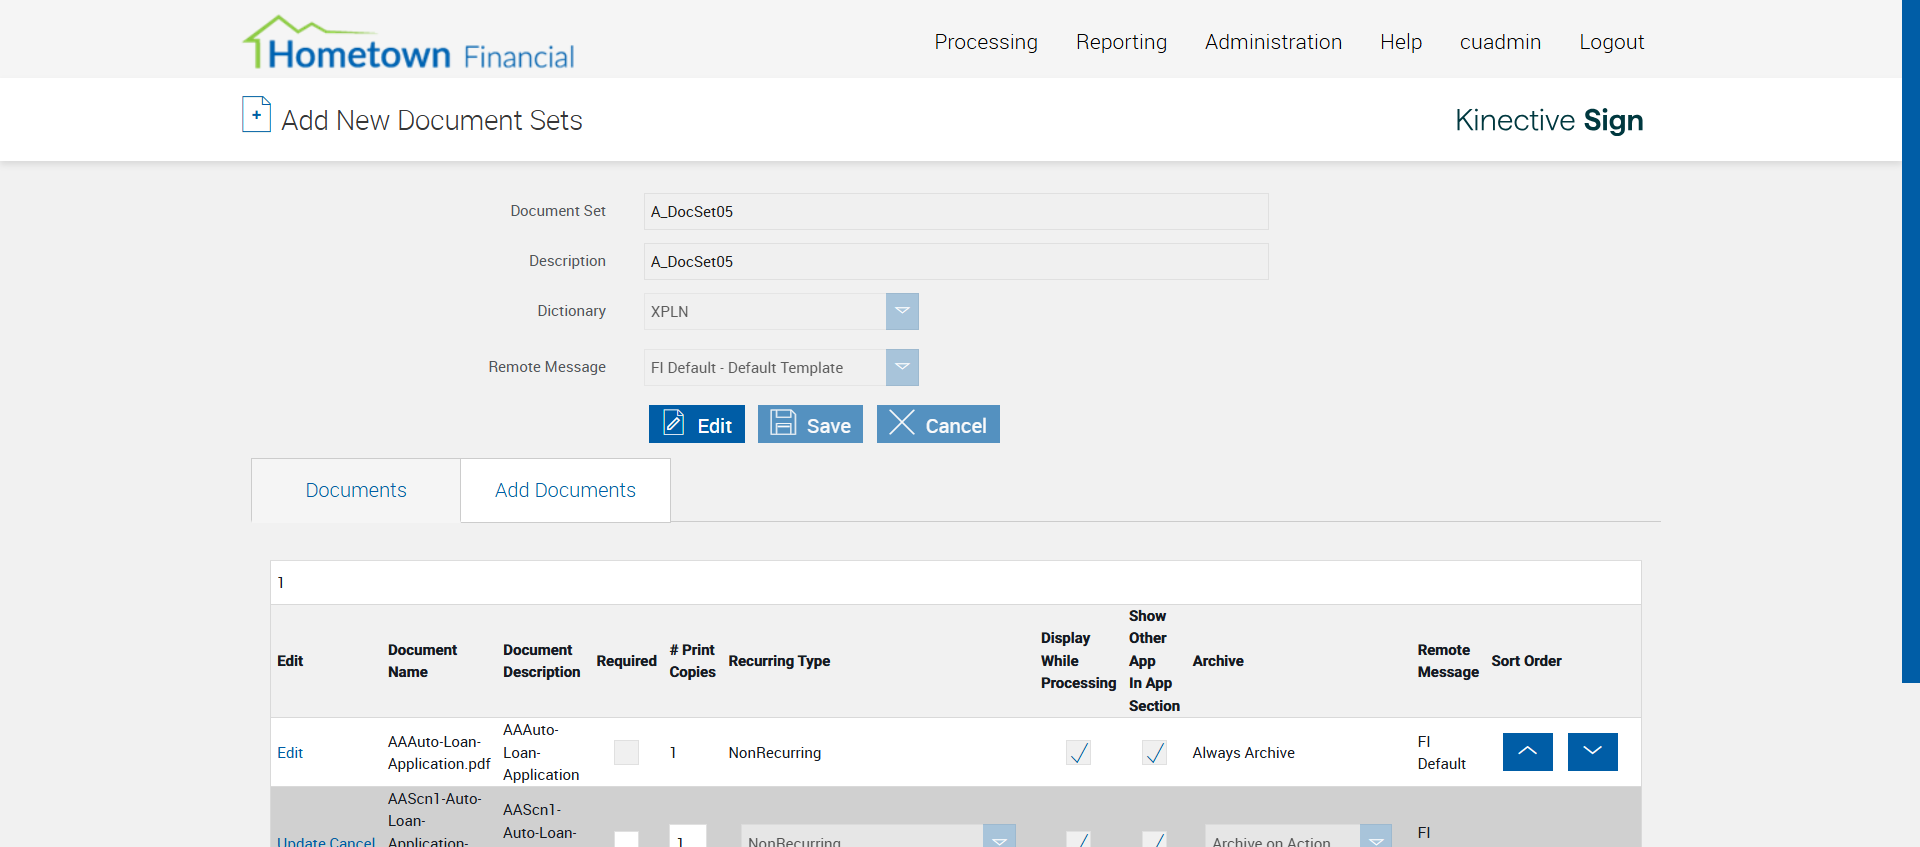Click the Document Set name field
The width and height of the screenshot is (1920, 847).
point(956,211)
